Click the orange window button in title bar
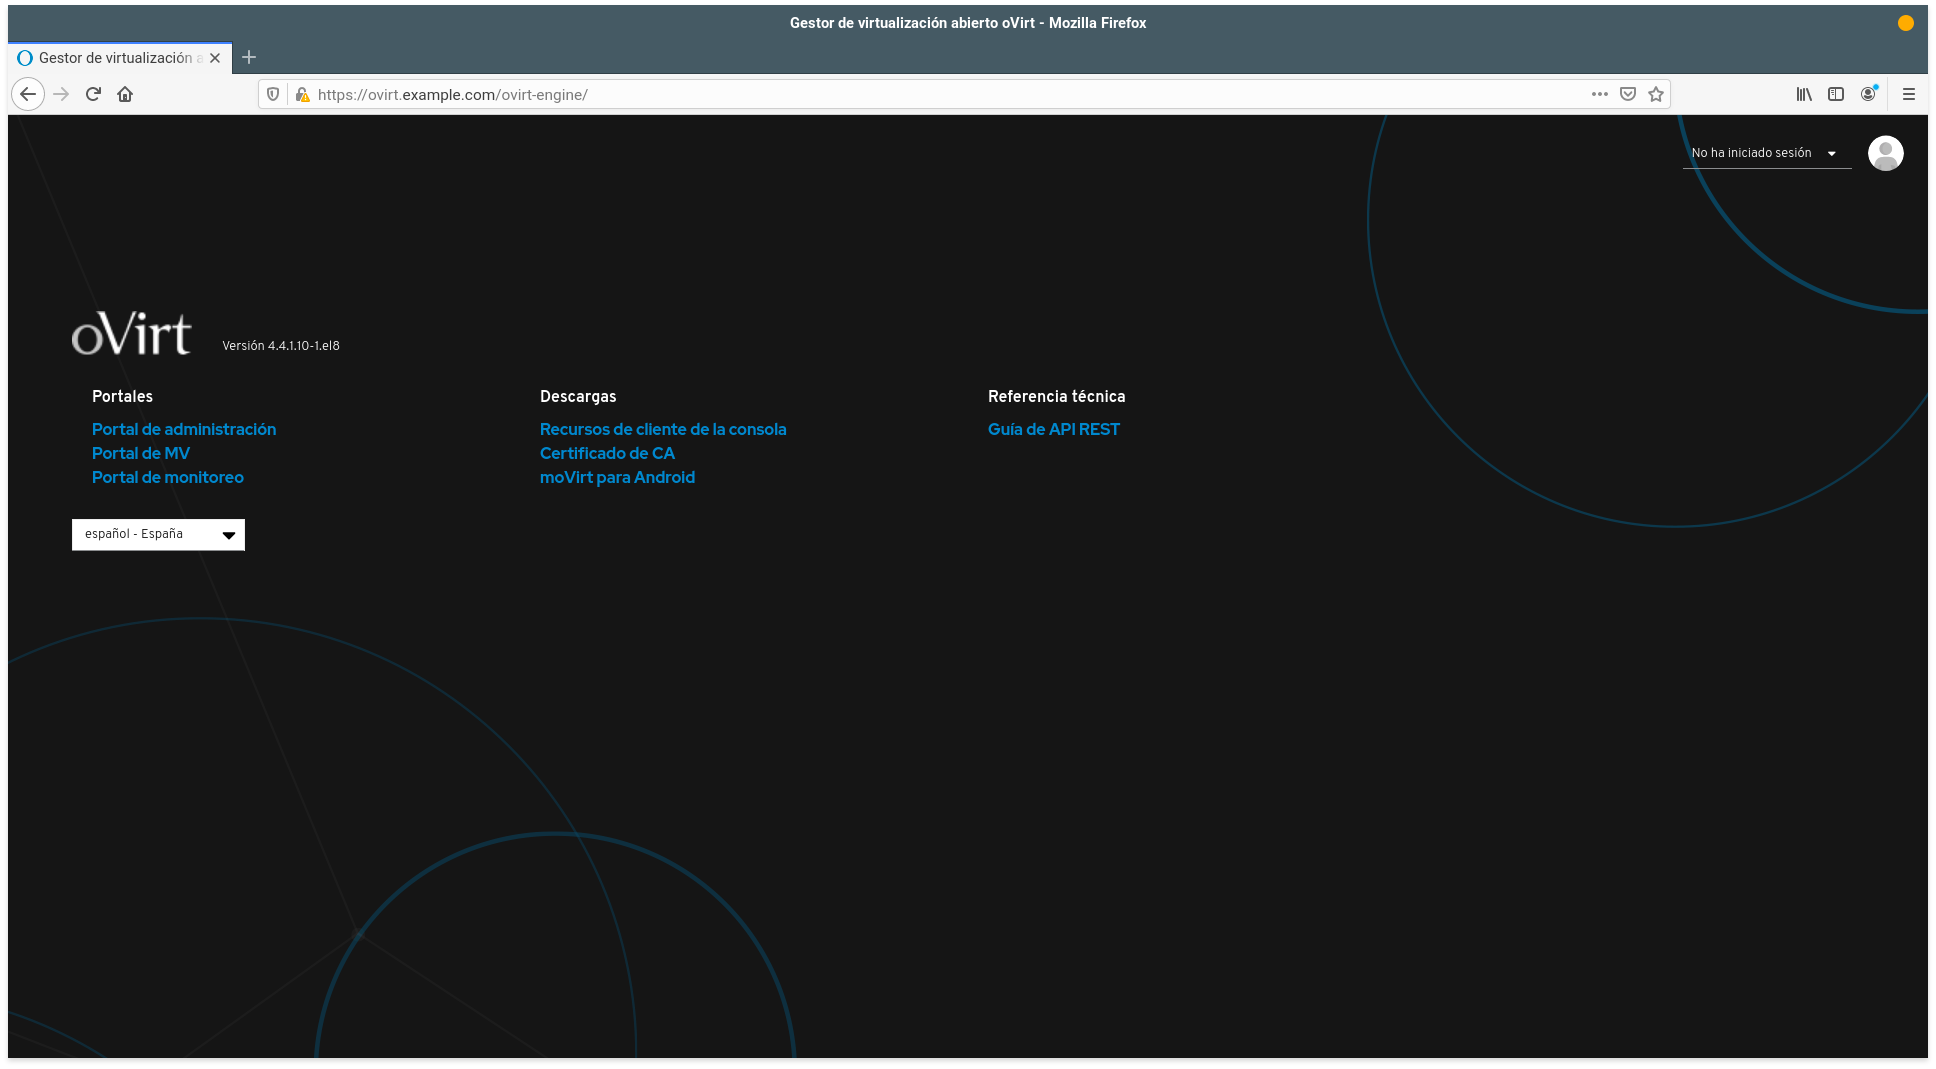The image size is (1936, 1069). coord(1906,23)
